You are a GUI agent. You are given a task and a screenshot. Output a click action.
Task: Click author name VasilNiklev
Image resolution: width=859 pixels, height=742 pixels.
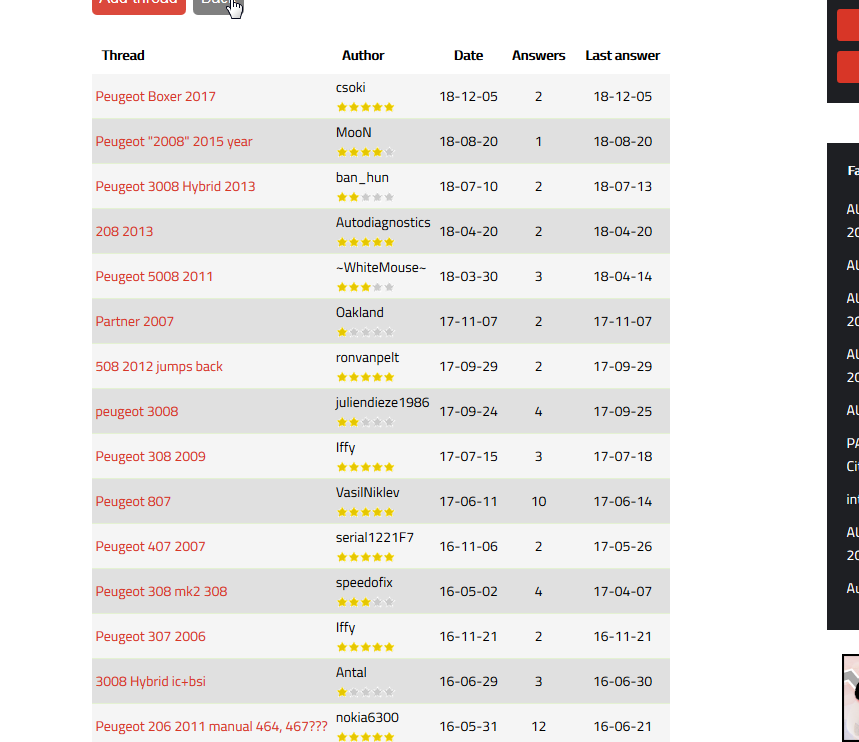pos(368,492)
